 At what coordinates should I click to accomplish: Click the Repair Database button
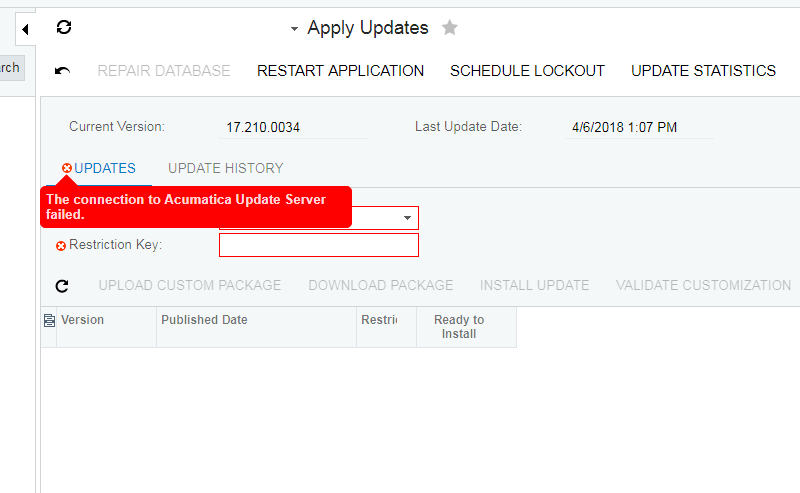pos(164,70)
